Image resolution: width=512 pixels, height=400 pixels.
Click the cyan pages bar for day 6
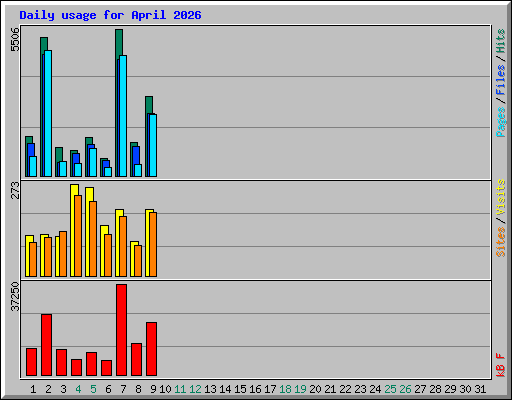108,172
